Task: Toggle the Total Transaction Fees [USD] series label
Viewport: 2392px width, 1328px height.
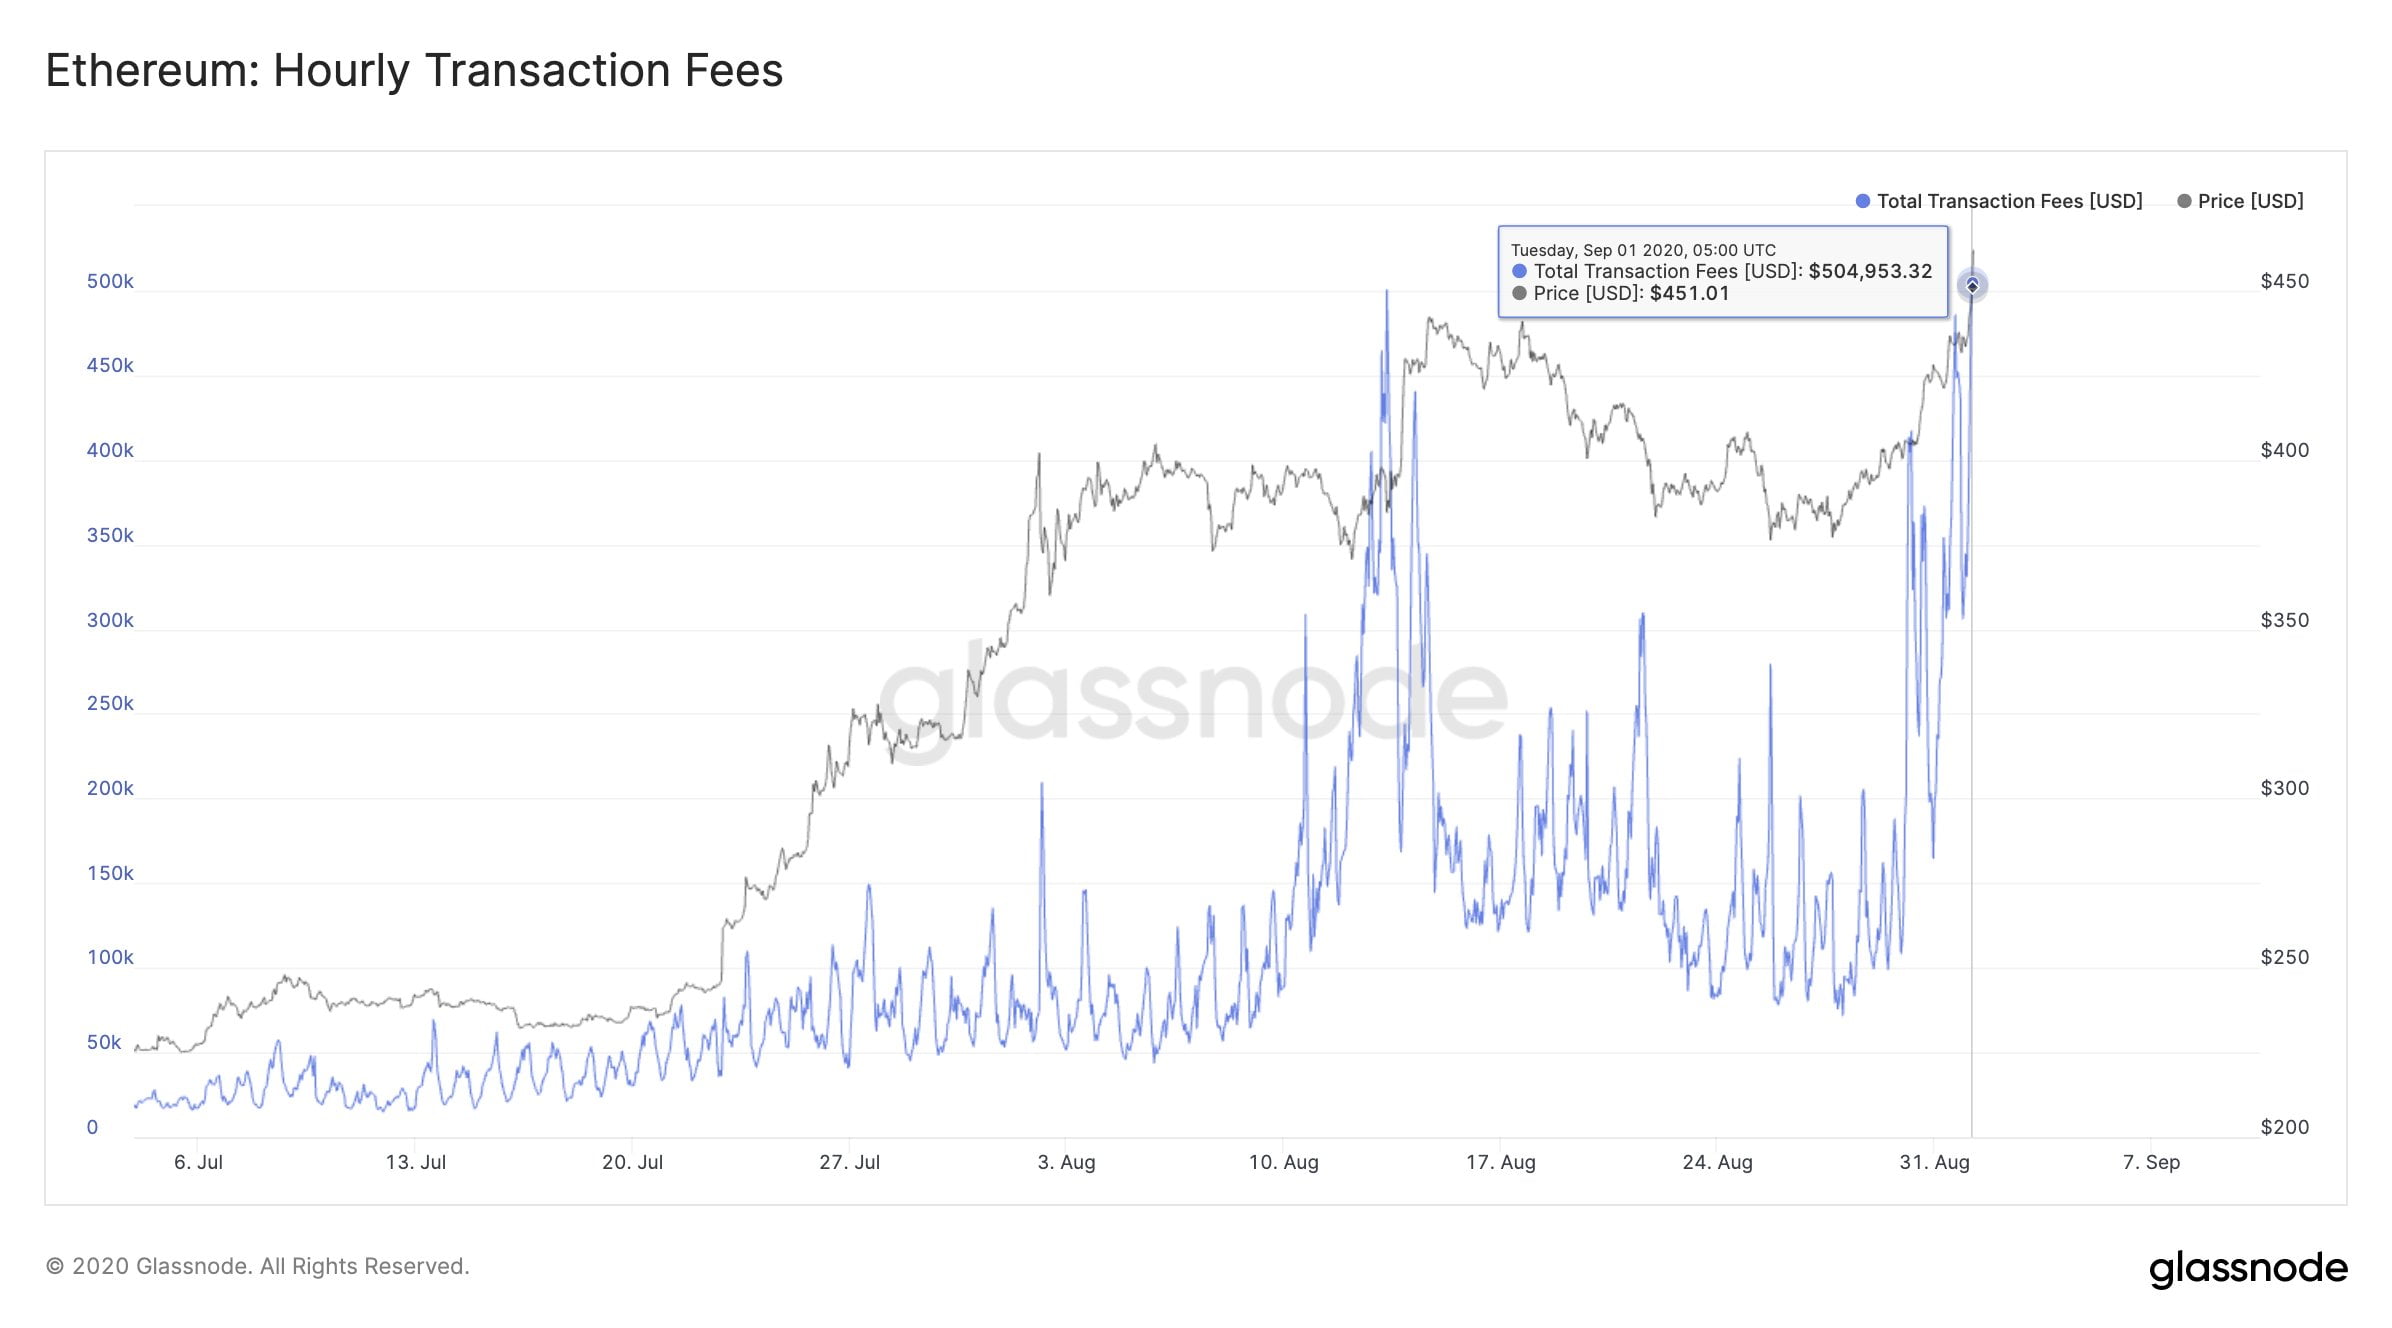Action: tap(2009, 201)
